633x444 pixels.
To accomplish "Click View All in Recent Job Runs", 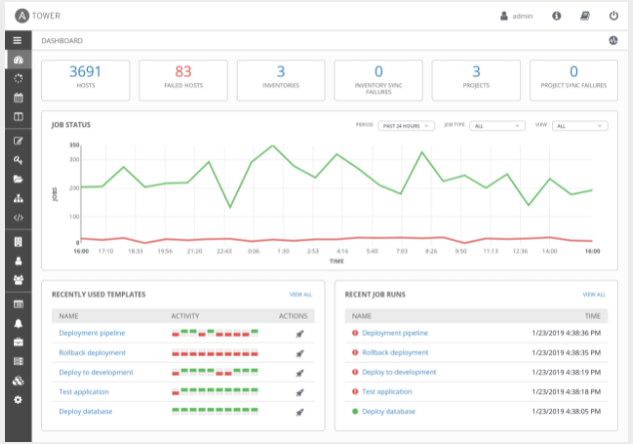I will [594, 295].
